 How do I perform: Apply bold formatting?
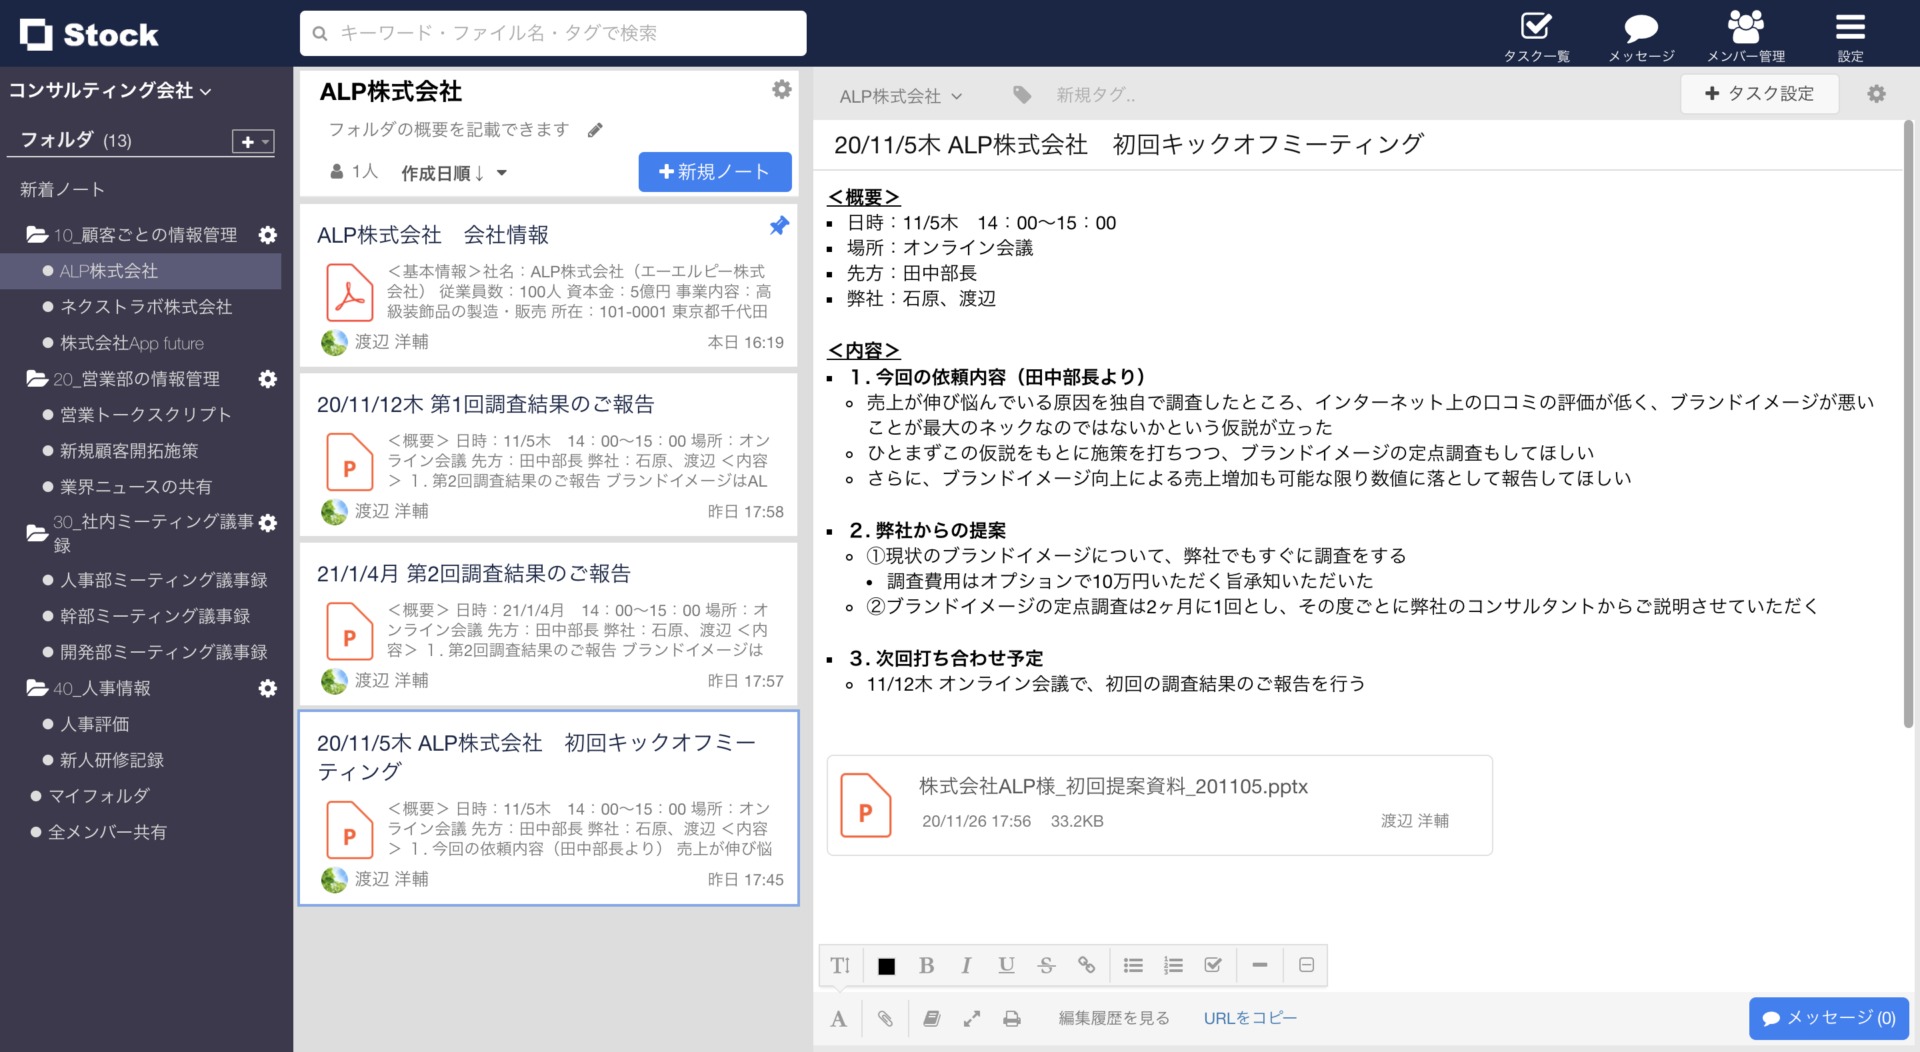click(x=926, y=965)
